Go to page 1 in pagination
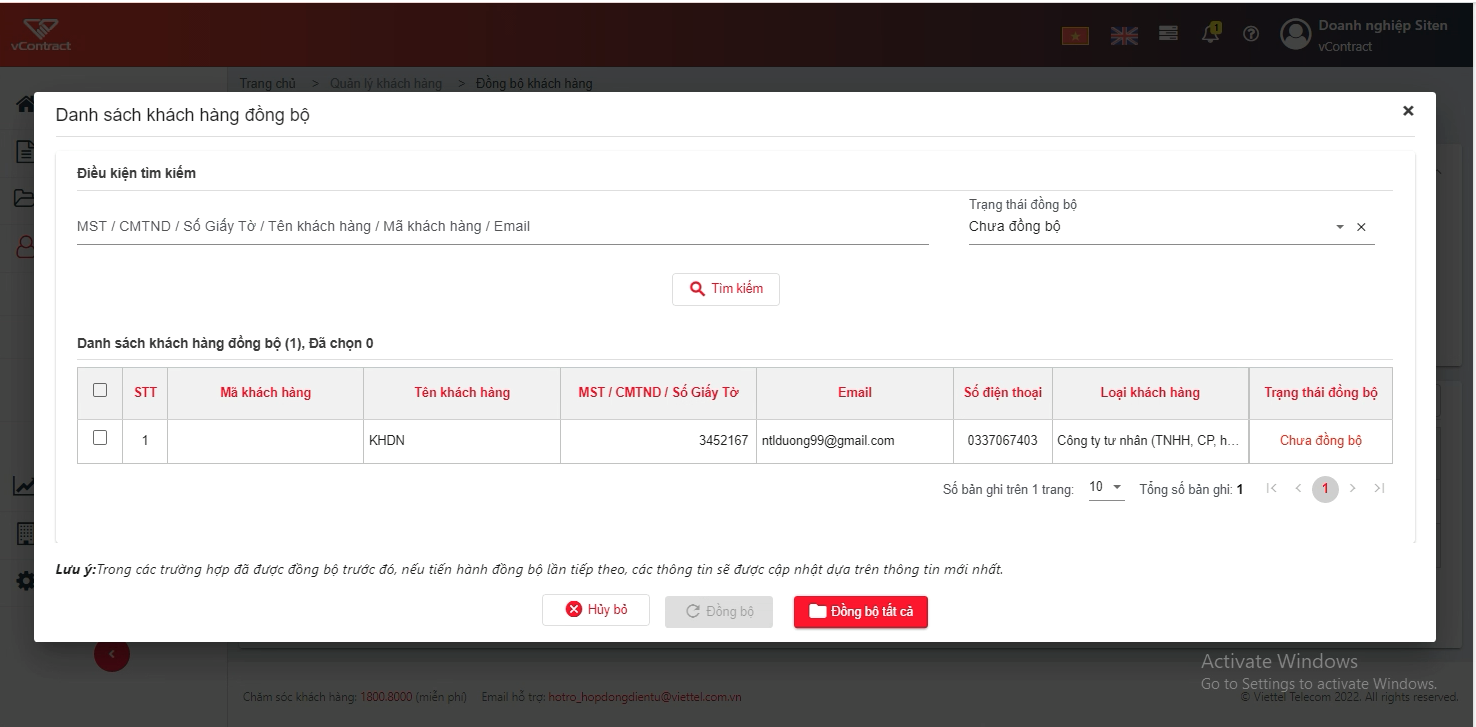 pos(1325,489)
